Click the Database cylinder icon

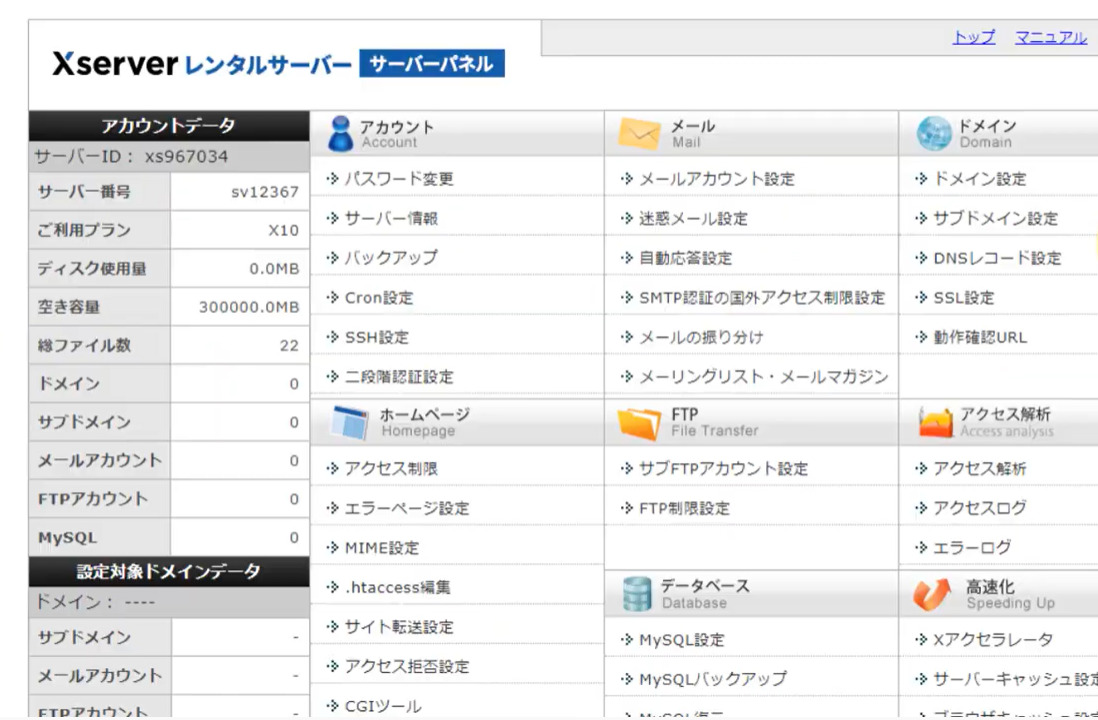click(x=637, y=594)
